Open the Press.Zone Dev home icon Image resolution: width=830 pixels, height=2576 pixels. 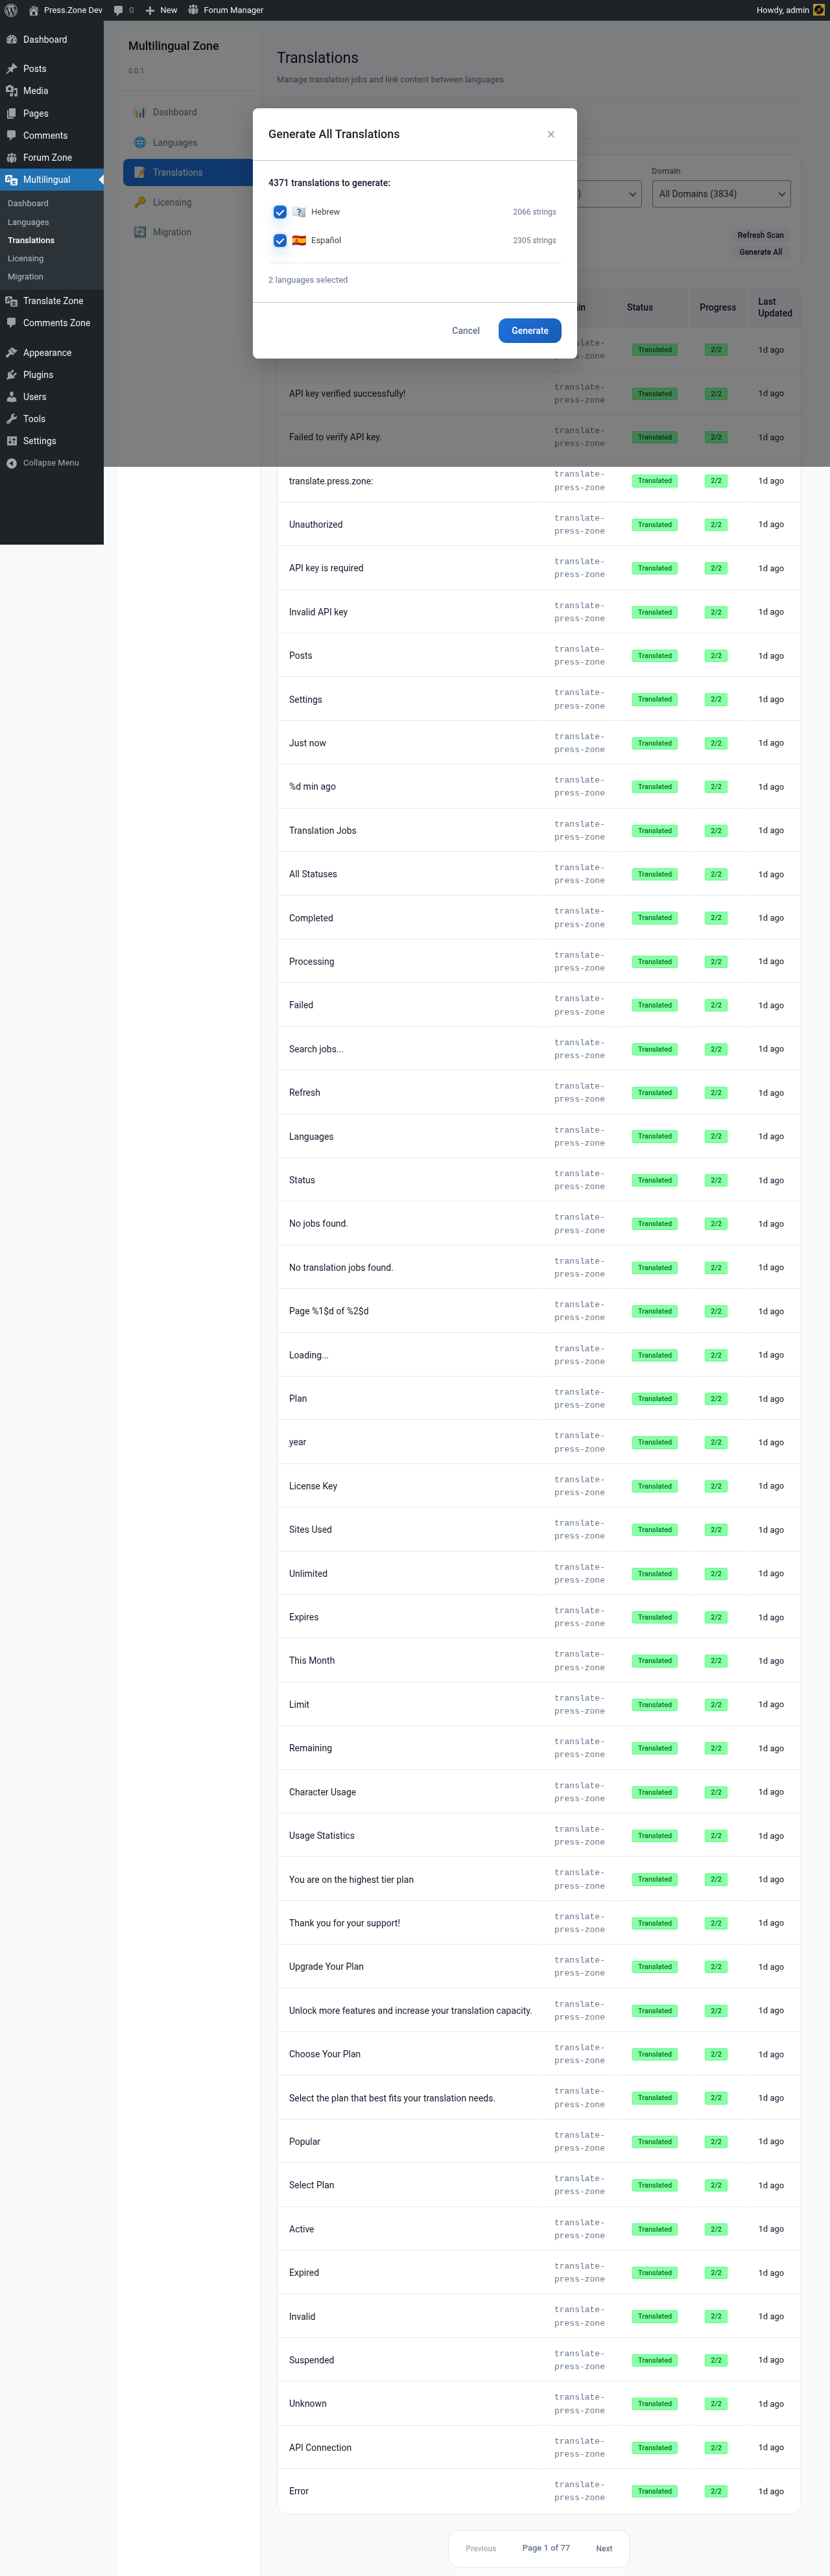point(33,10)
